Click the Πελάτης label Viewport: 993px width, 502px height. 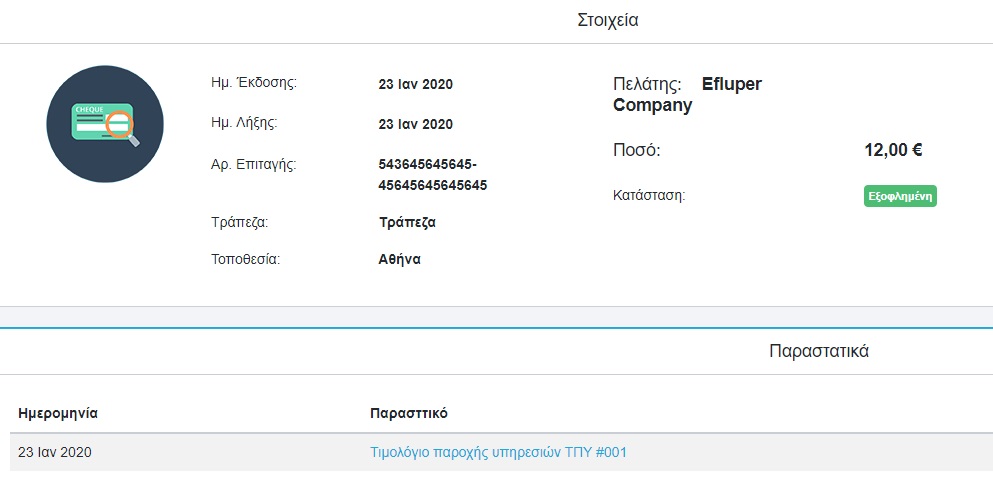pyautogui.click(x=647, y=84)
